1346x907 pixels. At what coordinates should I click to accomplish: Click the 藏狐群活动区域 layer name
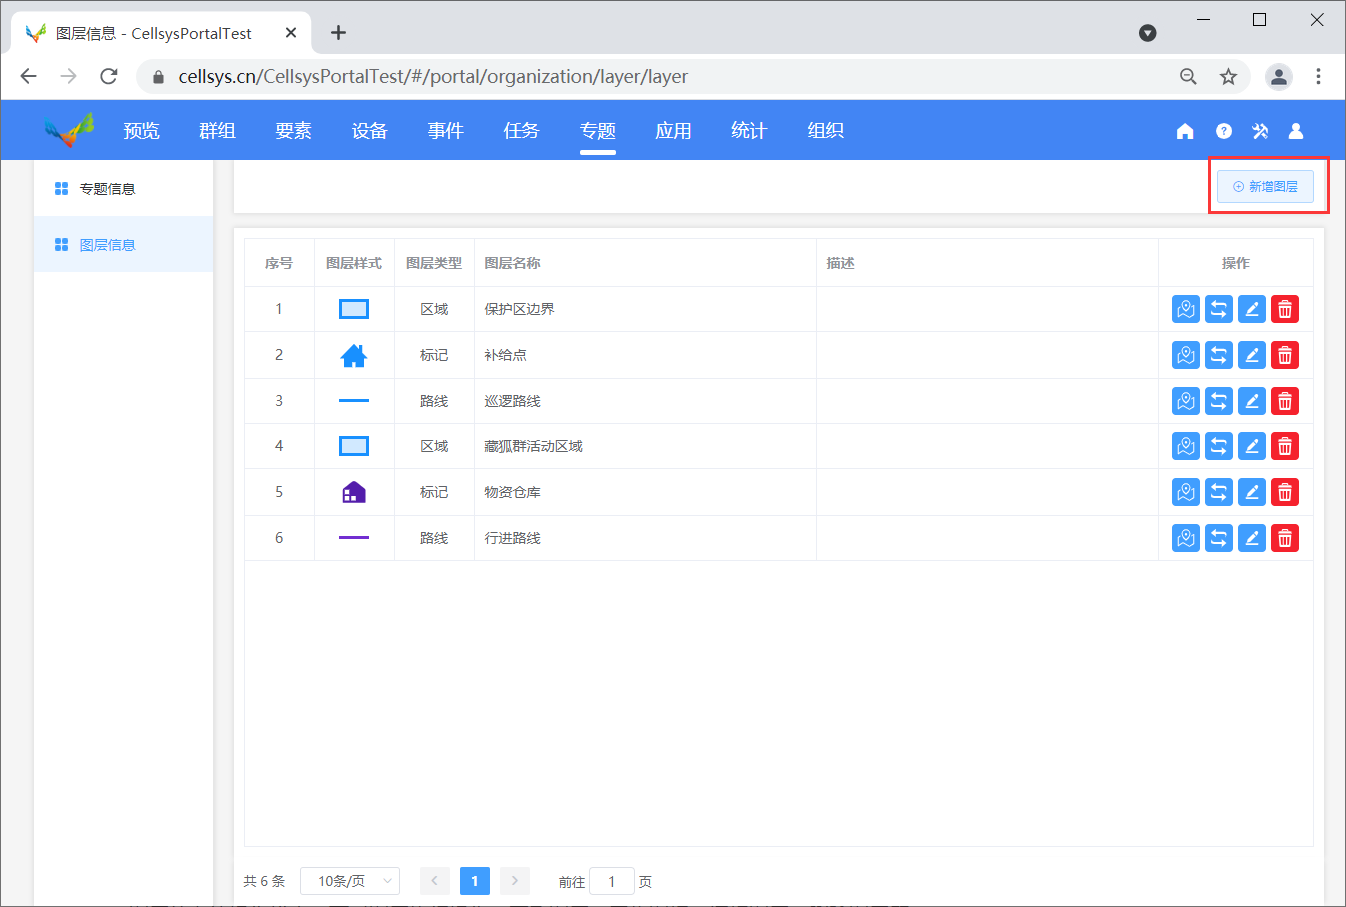(533, 446)
